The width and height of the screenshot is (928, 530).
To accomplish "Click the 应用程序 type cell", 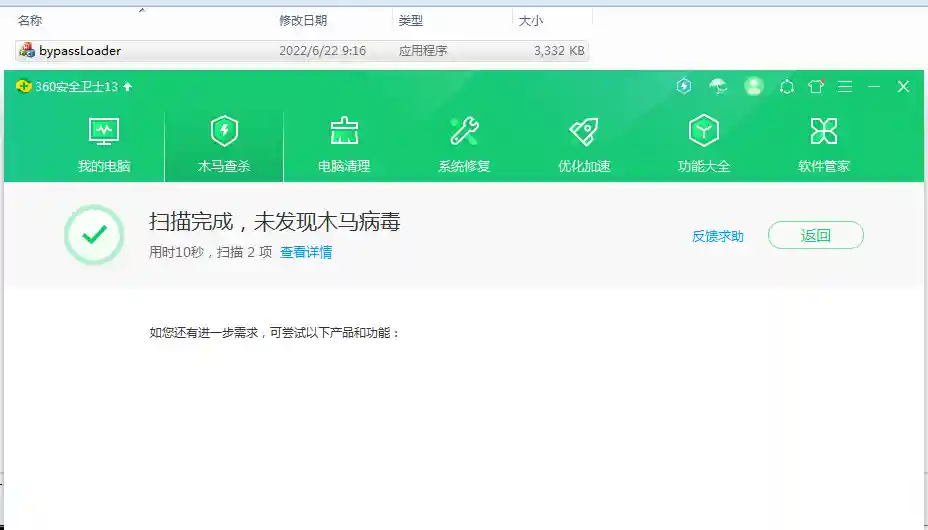I will tap(423, 51).
